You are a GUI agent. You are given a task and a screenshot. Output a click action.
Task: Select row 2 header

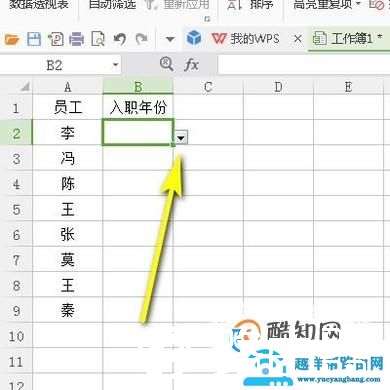pos(16,133)
